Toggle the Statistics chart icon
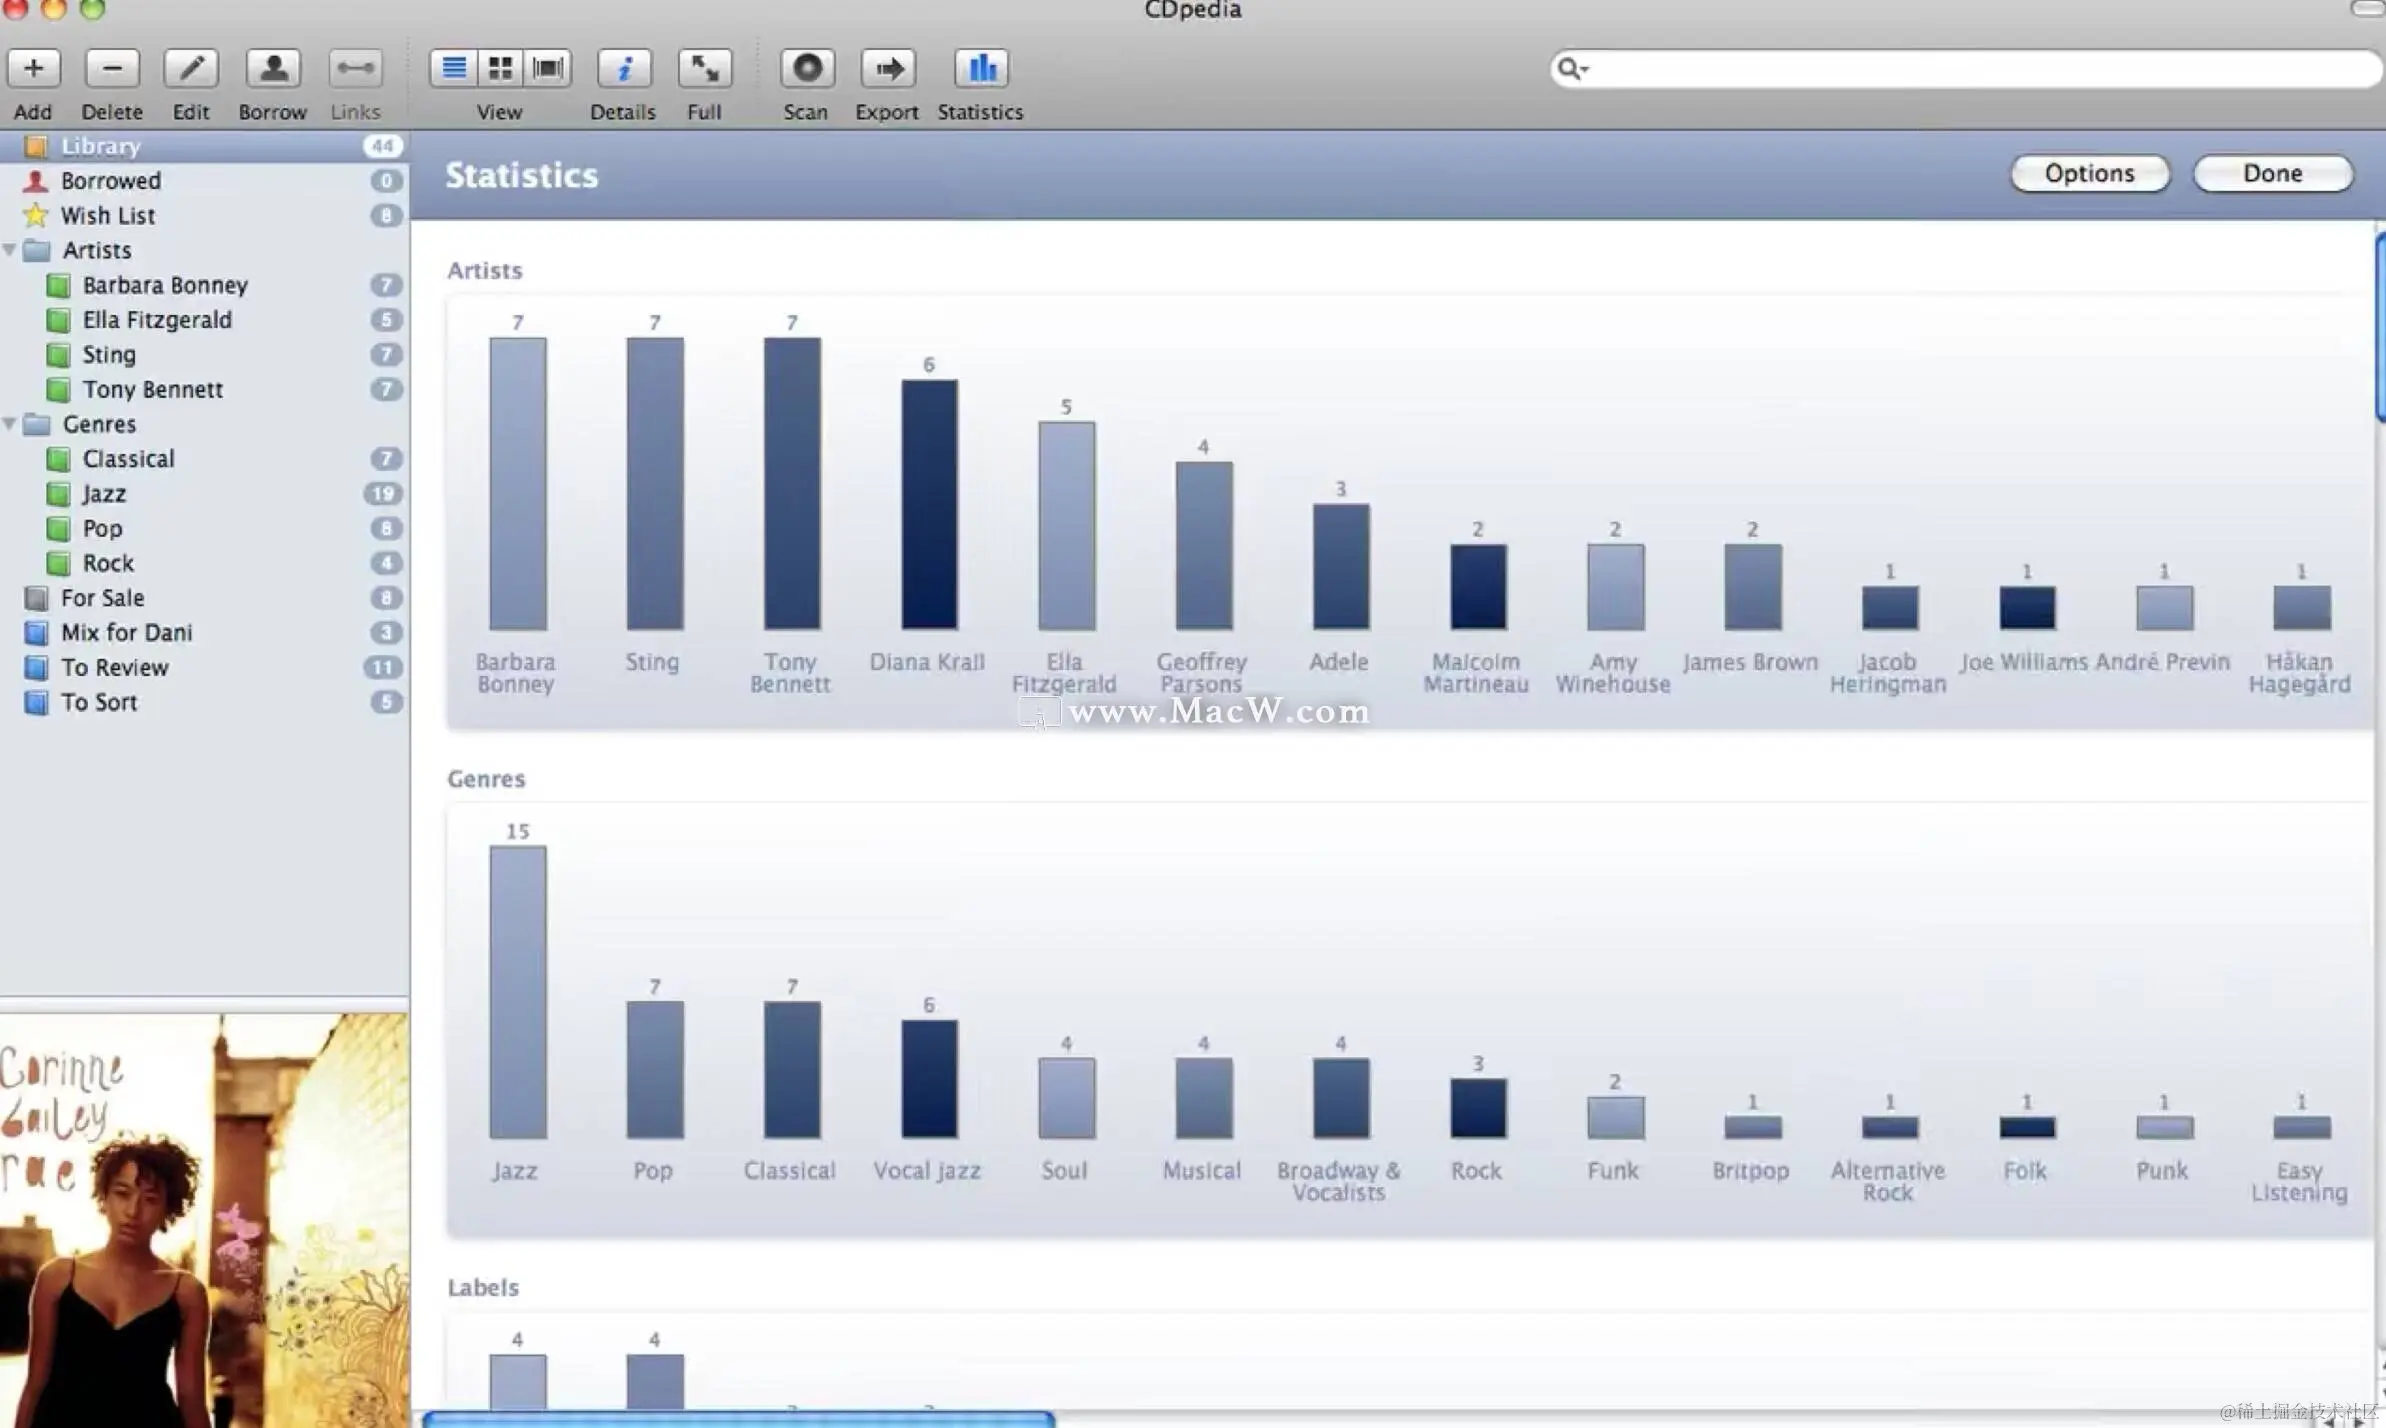Viewport: 2386px width, 1428px height. pyautogui.click(x=981, y=68)
